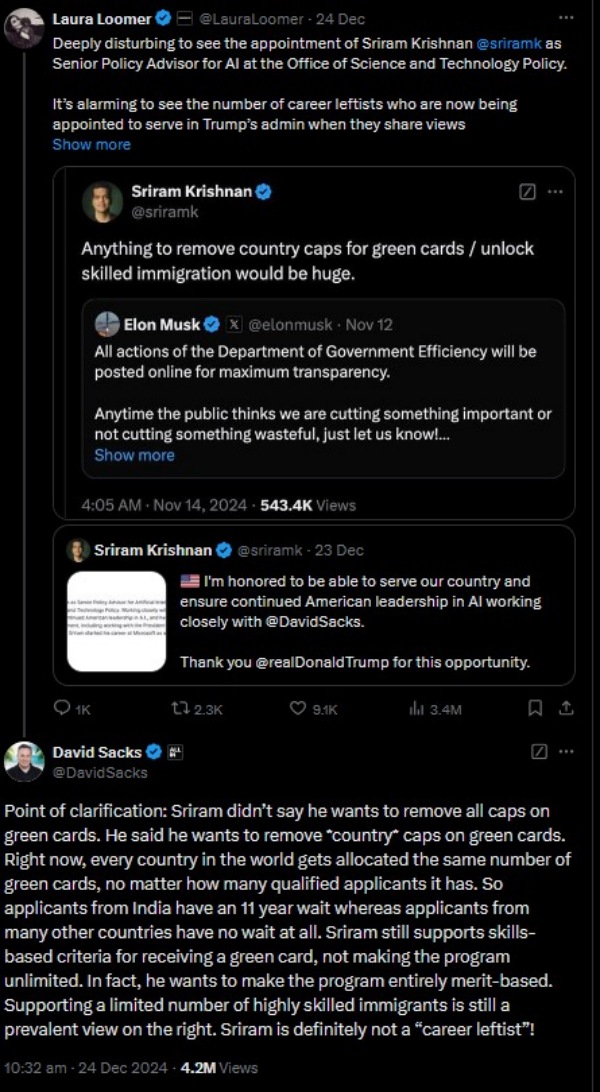This screenshot has width=600, height=1092.
Task: Share Laura Loomer's post
Action: (x=565, y=709)
